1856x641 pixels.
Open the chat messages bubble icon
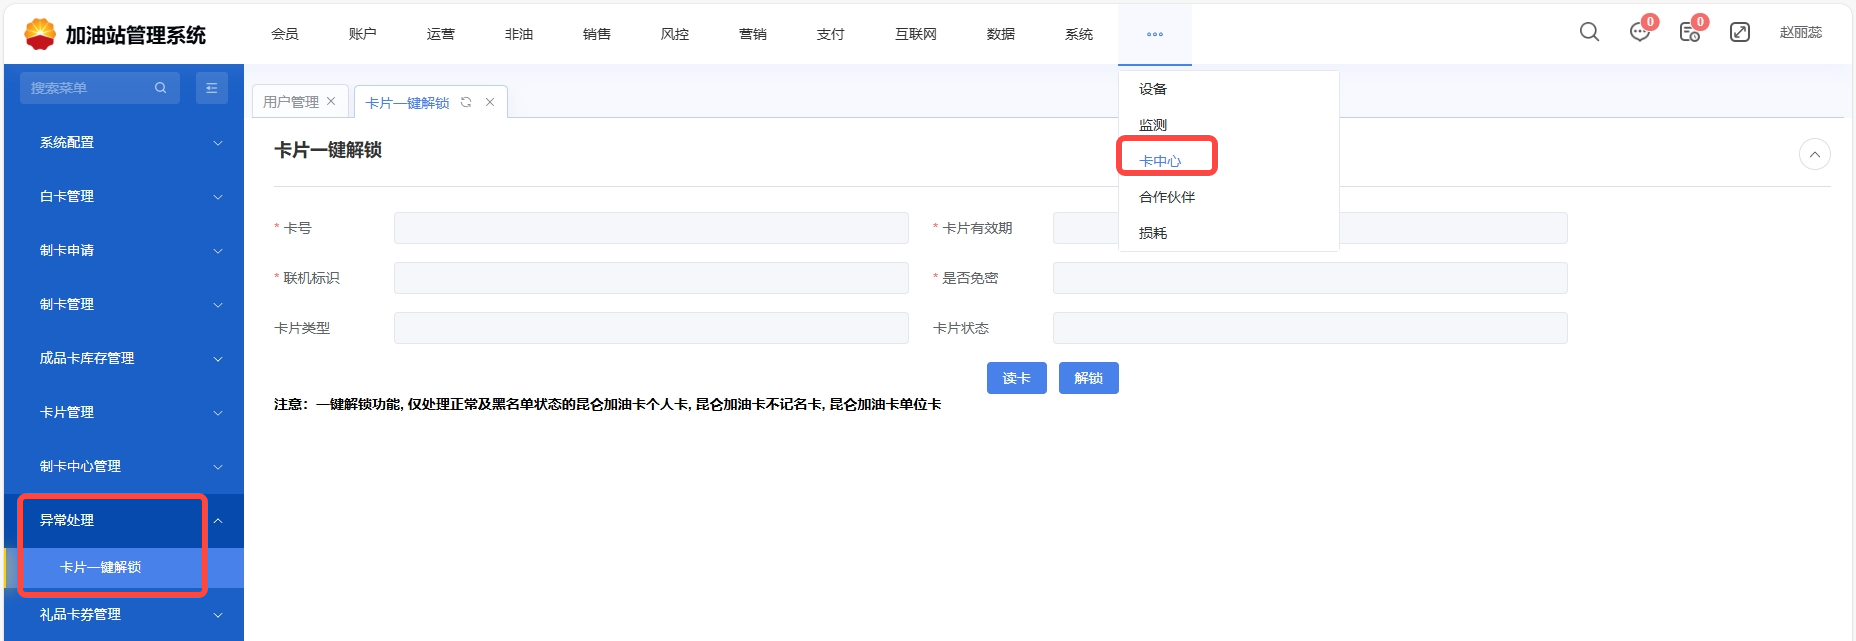[x=1639, y=32]
